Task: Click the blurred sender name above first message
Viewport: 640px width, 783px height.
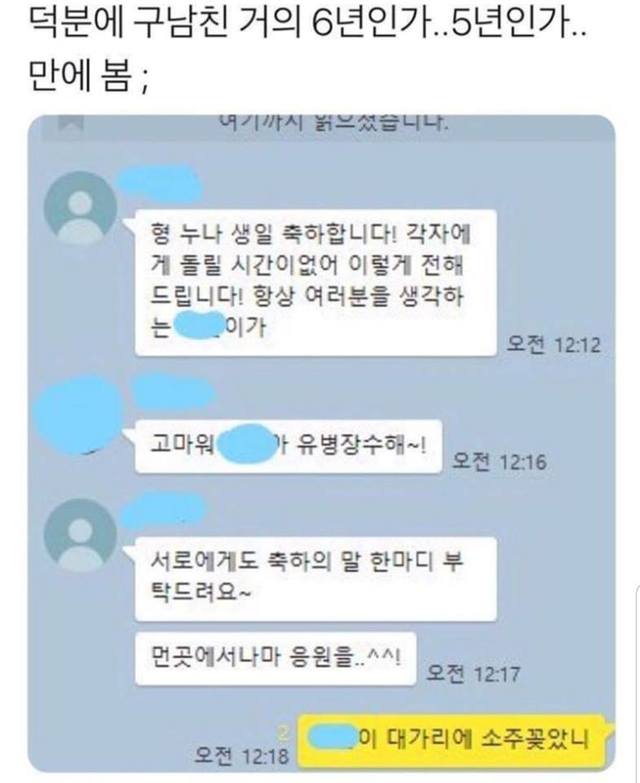Action: 161,184
